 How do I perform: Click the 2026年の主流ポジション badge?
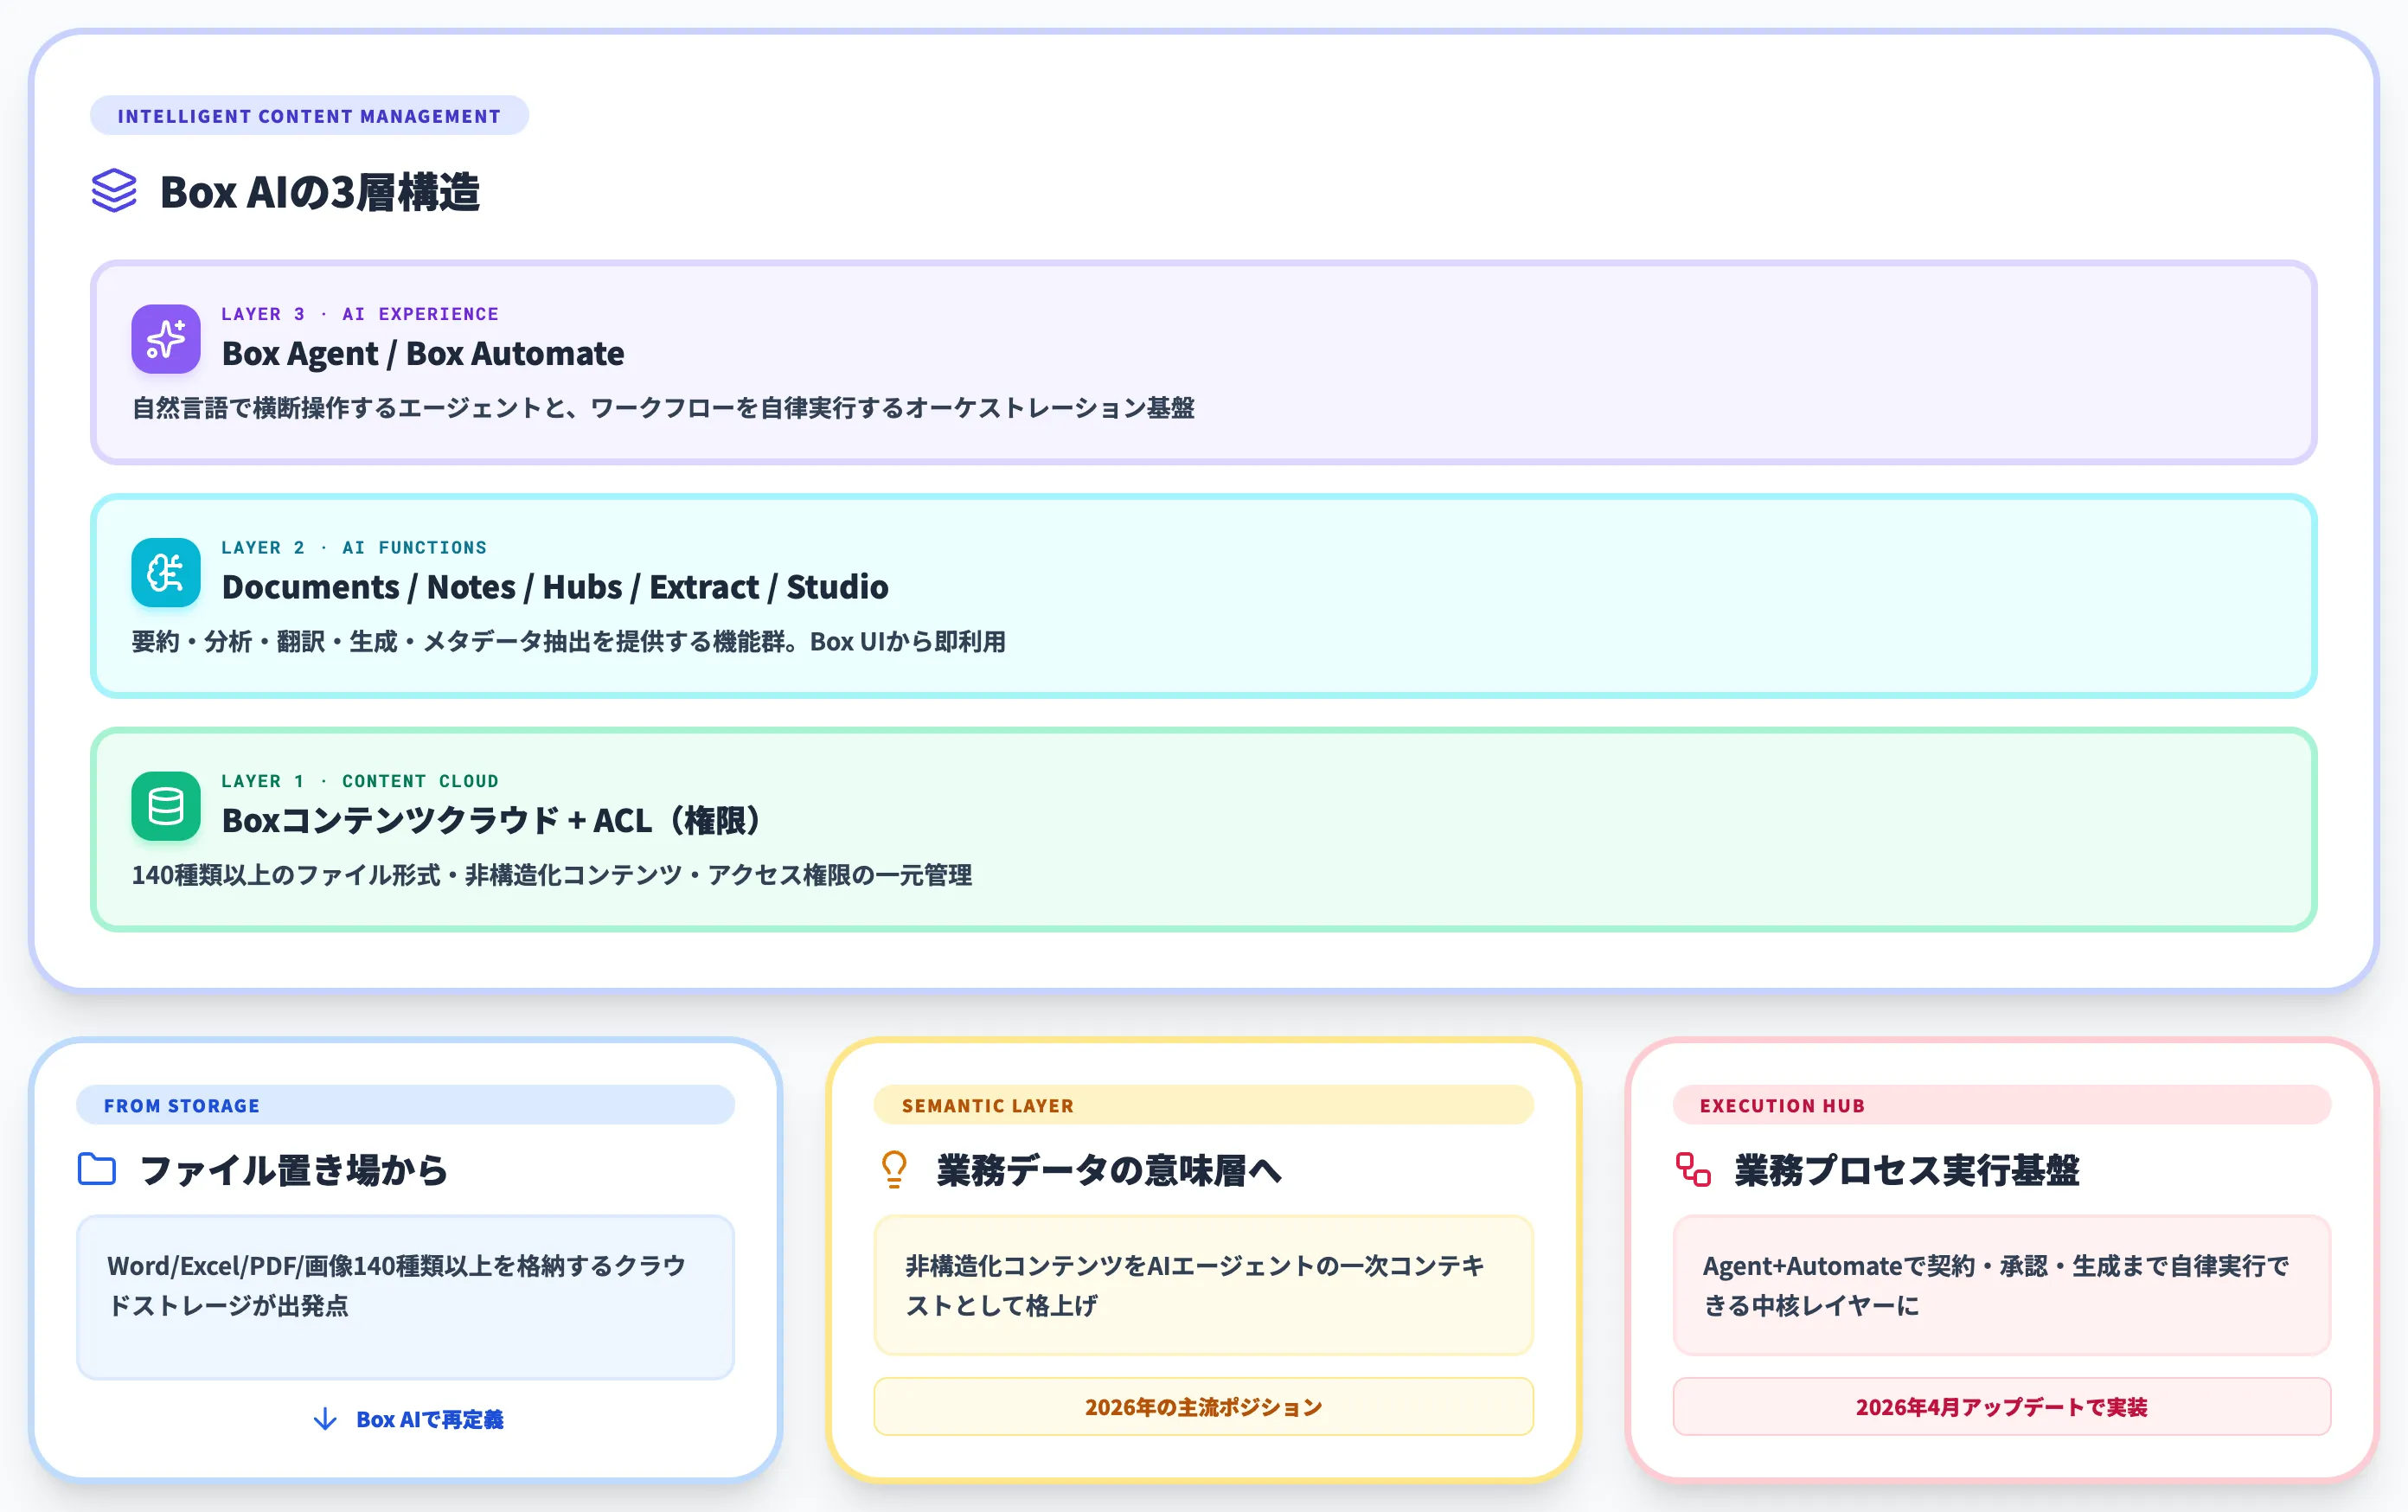[1203, 1407]
